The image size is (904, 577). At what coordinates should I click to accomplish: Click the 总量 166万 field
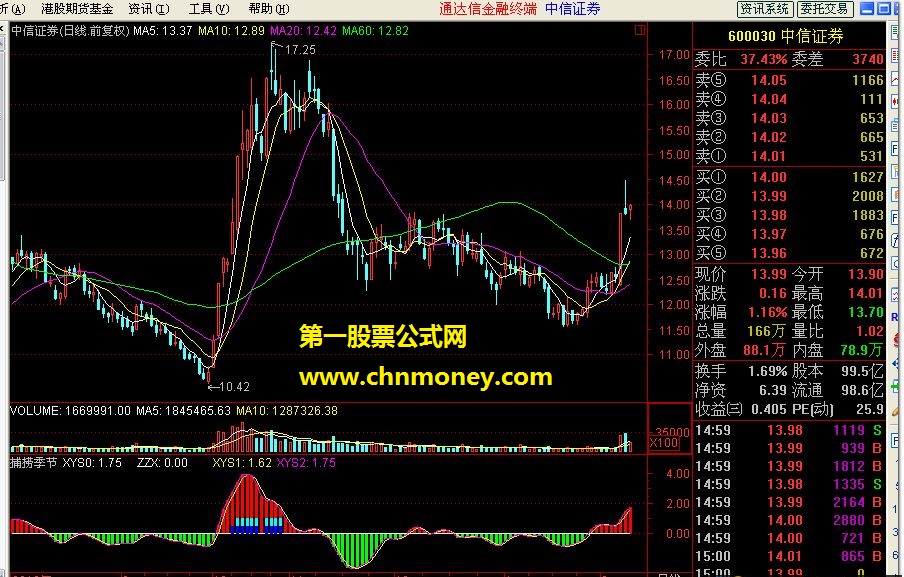coord(741,331)
